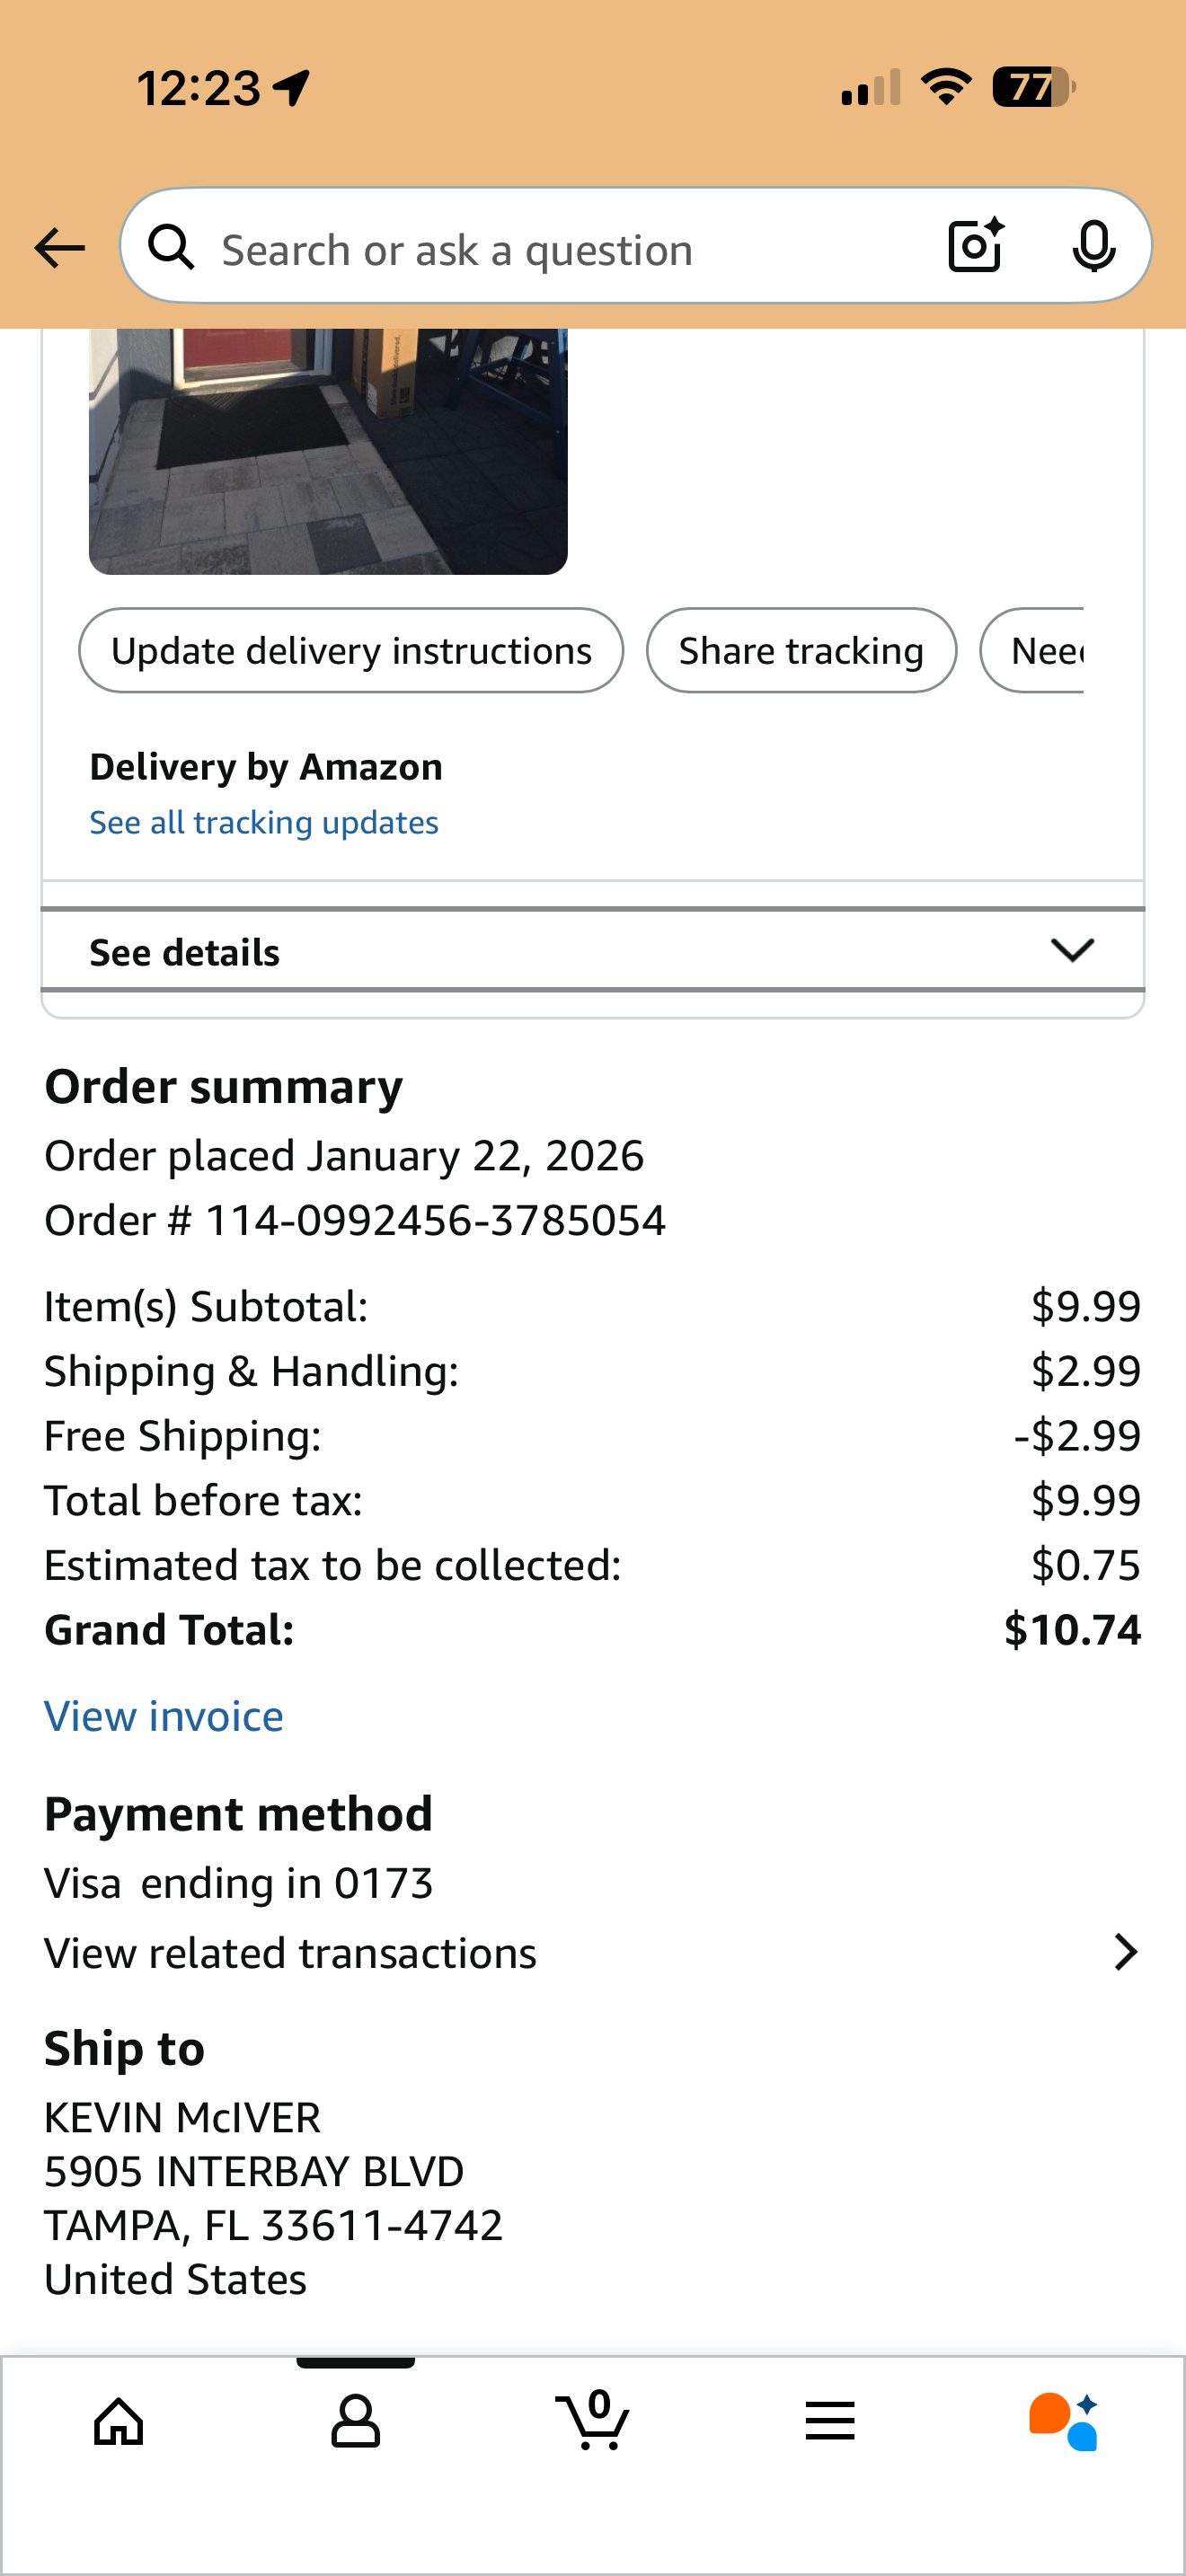Tap the microphone voice search icon
This screenshot has width=1186, height=2576.
point(1093,246)
